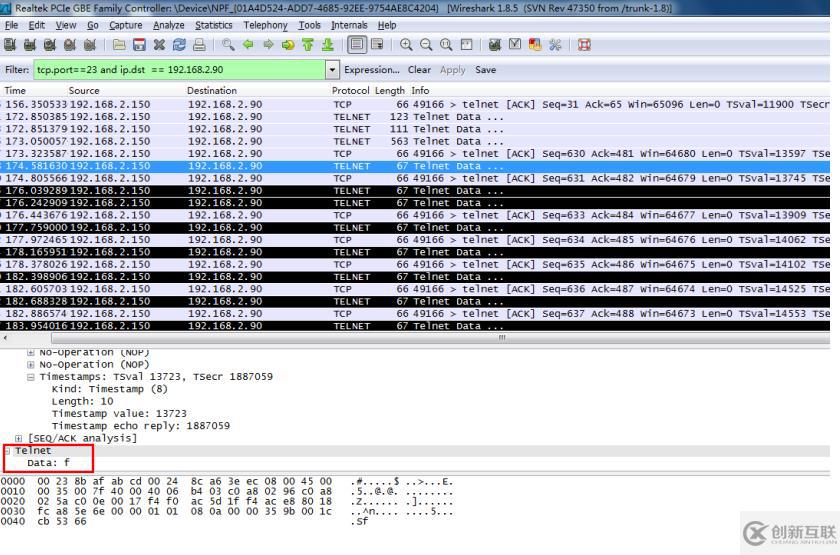Collapse the Telnet protocol tree node
This screenshot has width=840, height=555.
8,451
